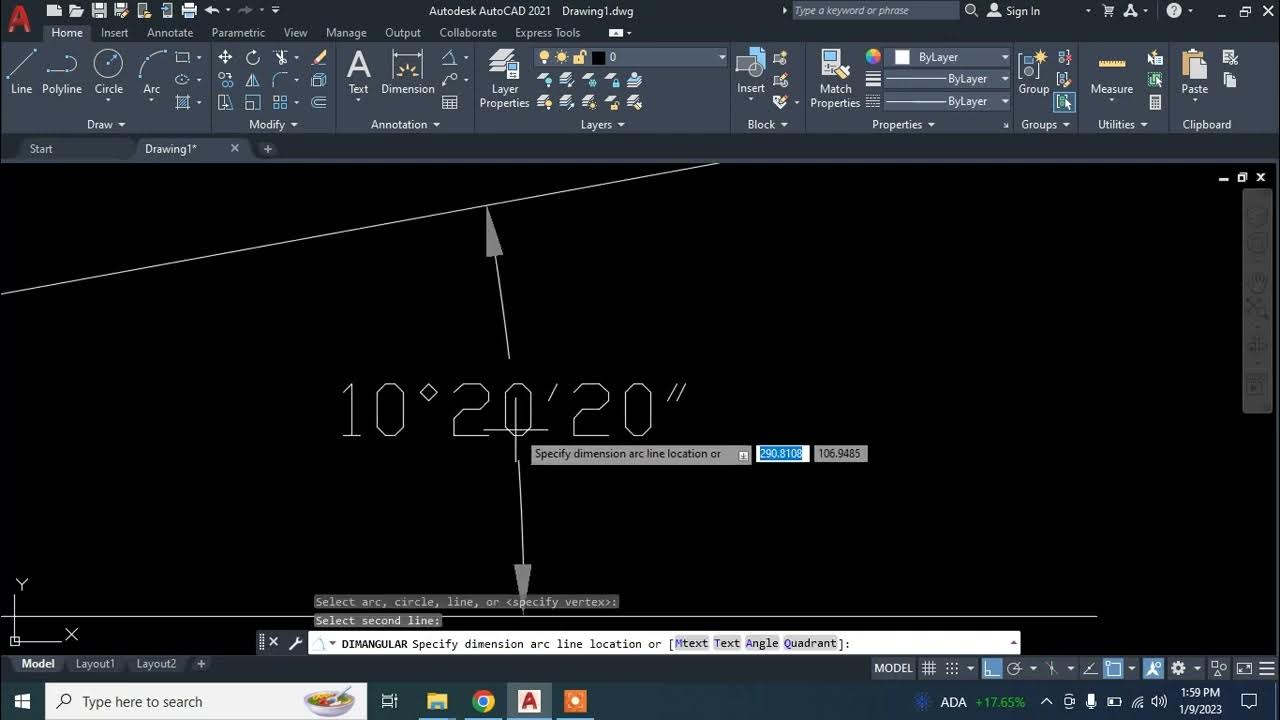The image size is (1280, 720).
Task: Toggle group selection on/off in Groups panel
Action: [1065, 102]
